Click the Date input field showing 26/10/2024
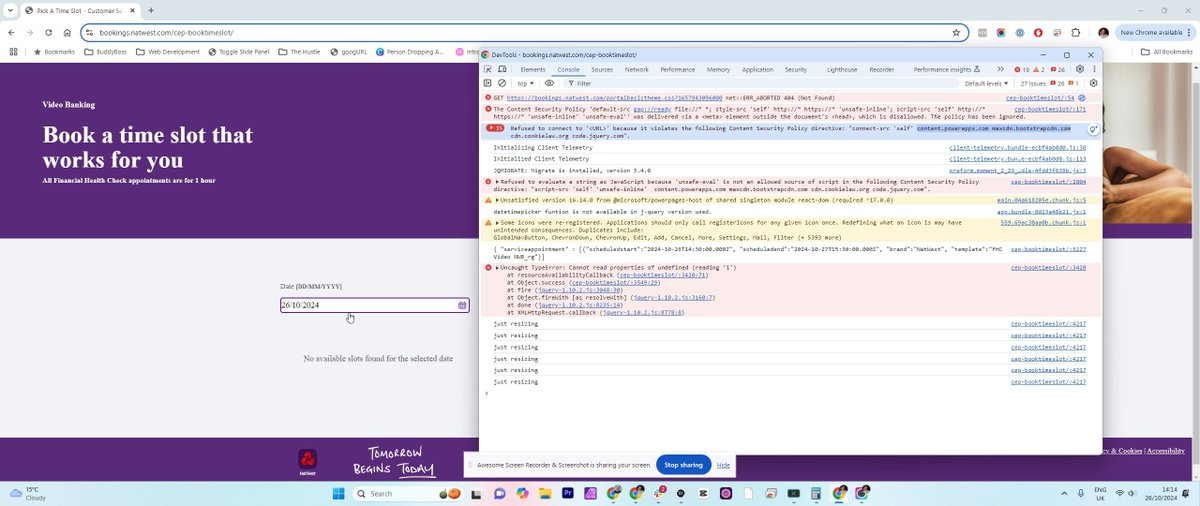 tap(374, 305)
